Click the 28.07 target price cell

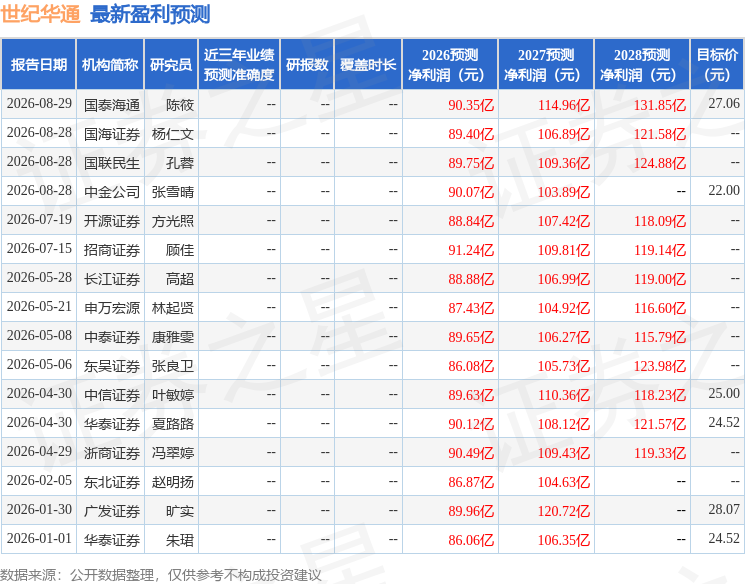coord(724,509)
